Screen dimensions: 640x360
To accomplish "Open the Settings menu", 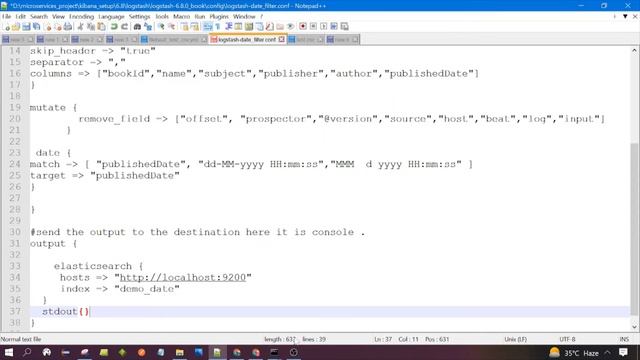I will point(140,16).
